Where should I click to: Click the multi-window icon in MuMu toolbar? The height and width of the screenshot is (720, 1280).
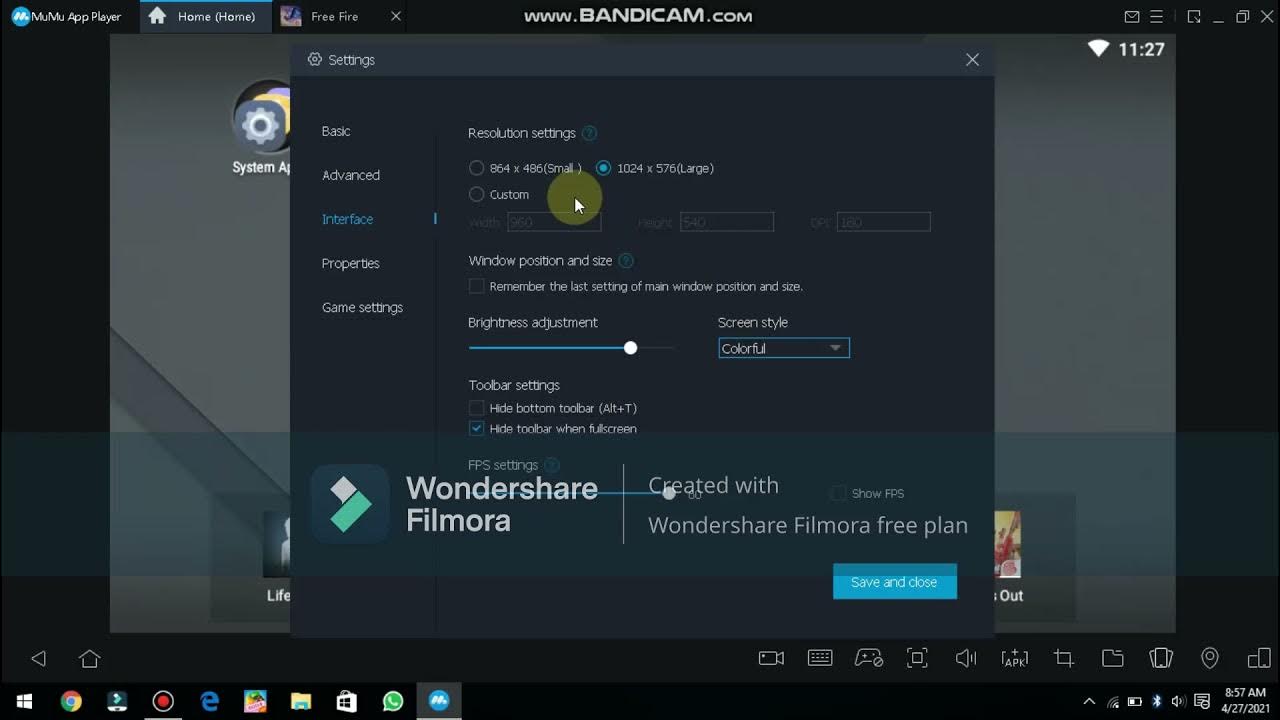1259,658
